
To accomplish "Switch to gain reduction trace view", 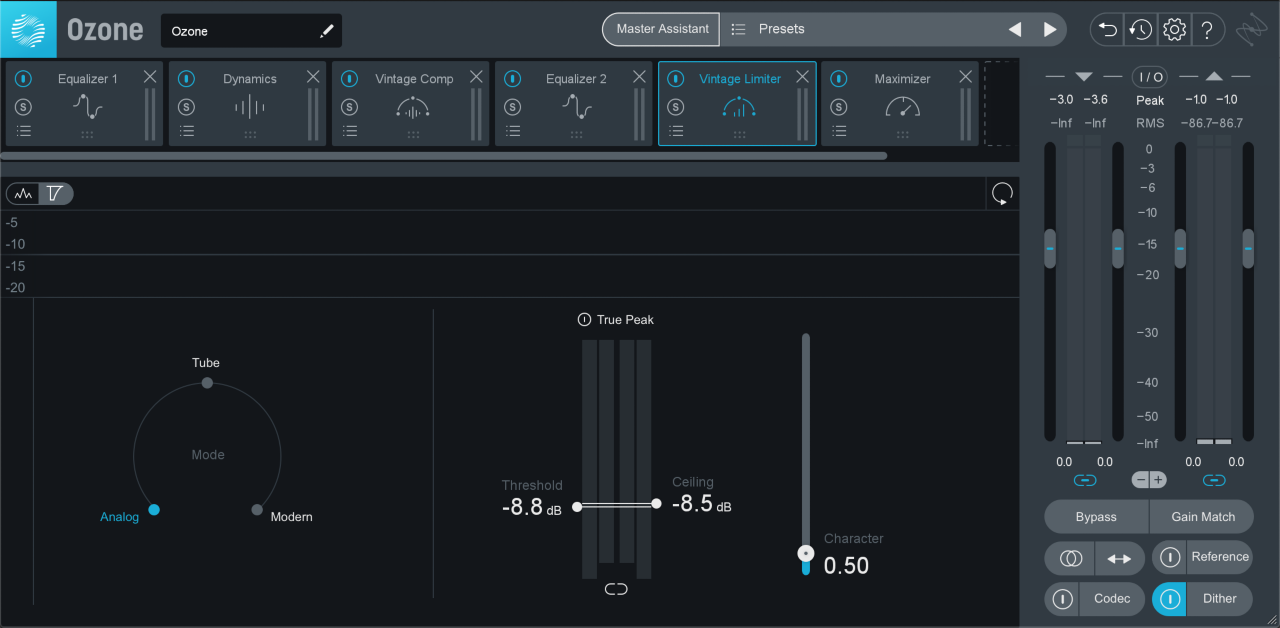I will 56,194.
